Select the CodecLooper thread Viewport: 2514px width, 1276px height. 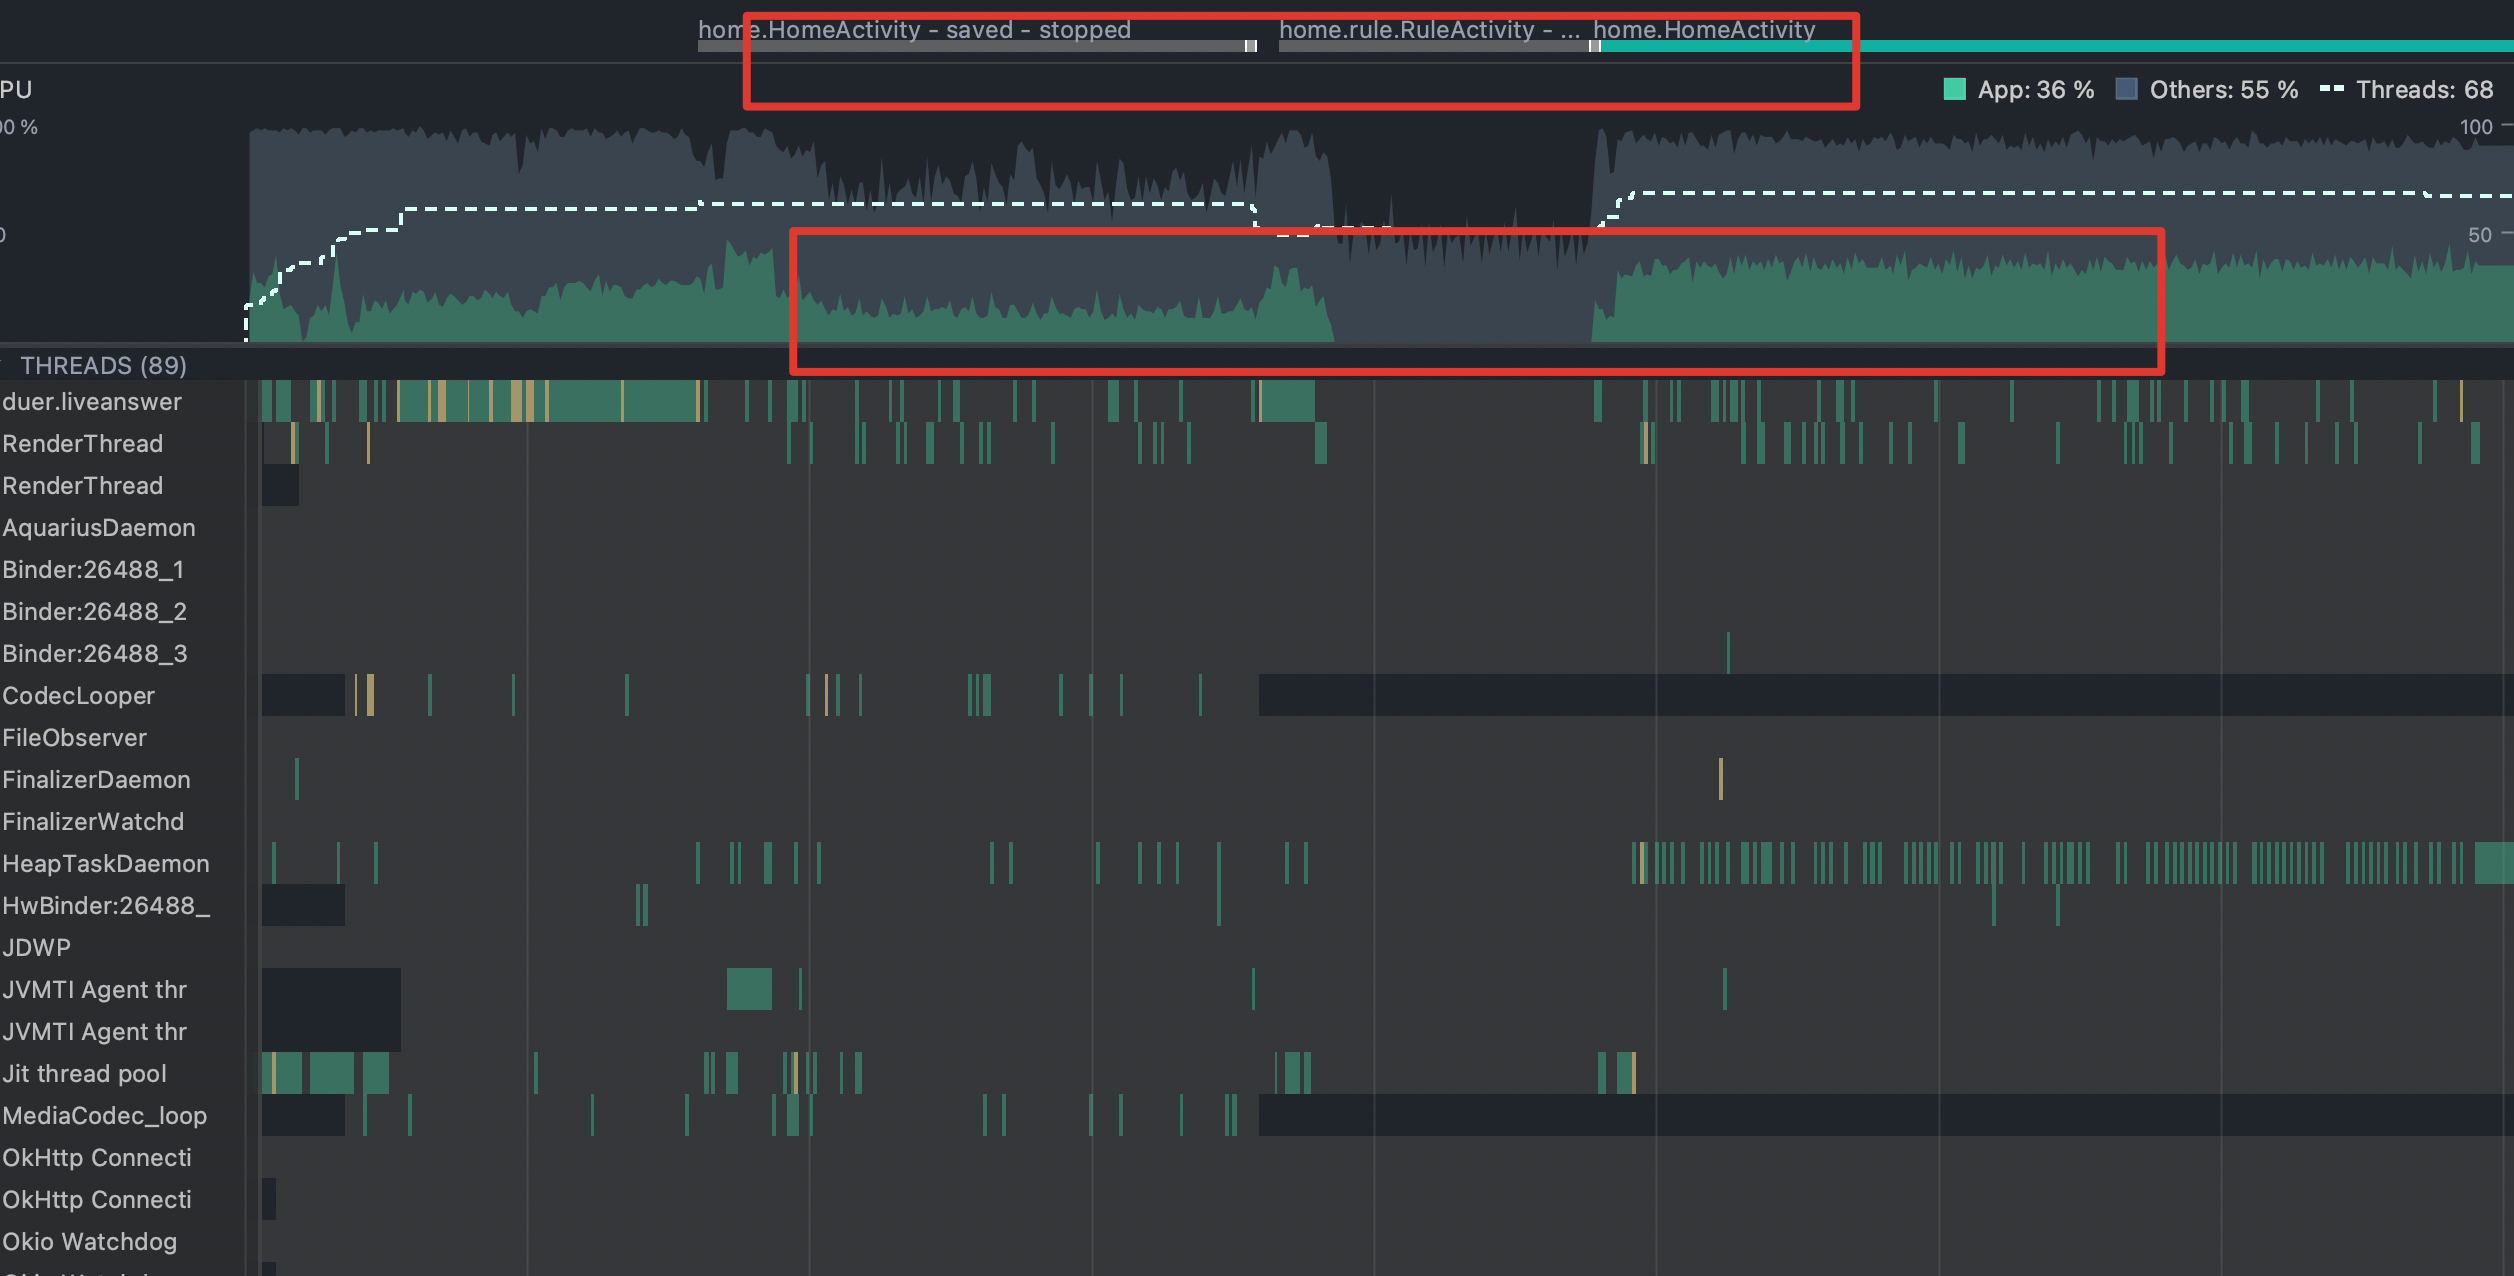click(x=79, y=695)
